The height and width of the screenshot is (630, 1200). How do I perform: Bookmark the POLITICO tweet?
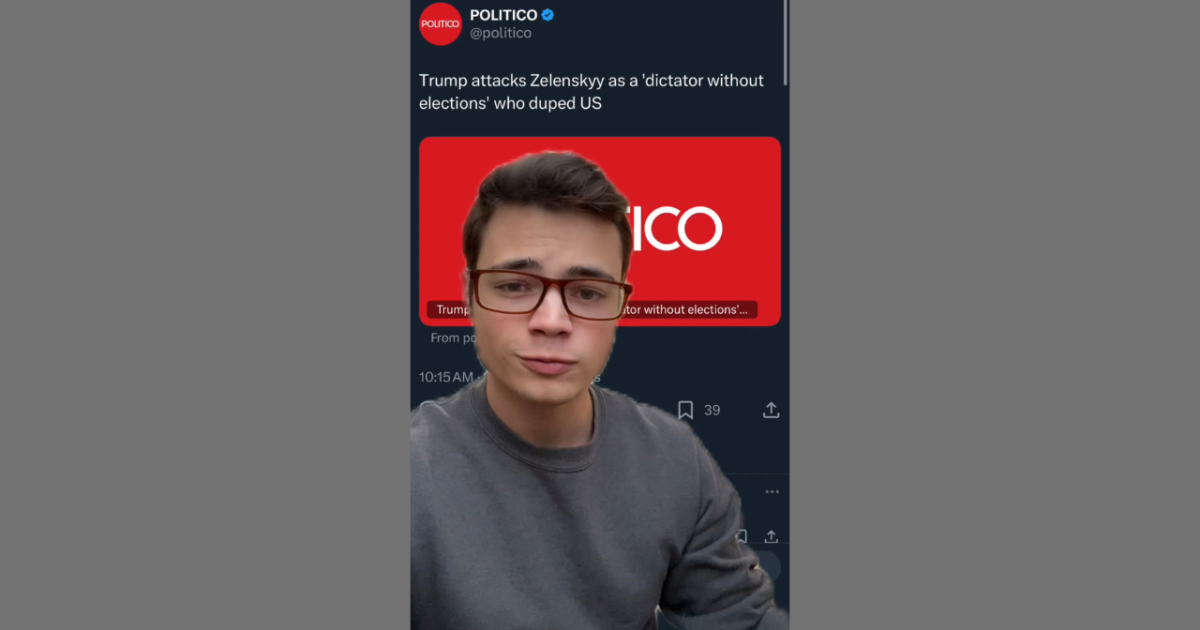coord(685,410)
